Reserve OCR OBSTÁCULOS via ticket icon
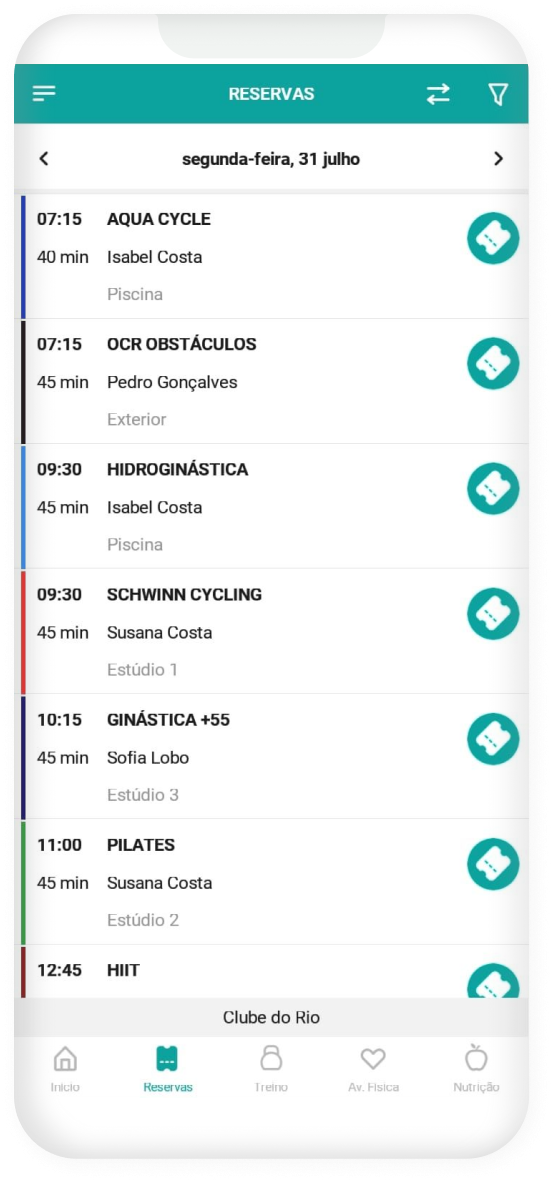Image resolution: width=552 pixels, height=1181 pixels. tap(493, 363)
